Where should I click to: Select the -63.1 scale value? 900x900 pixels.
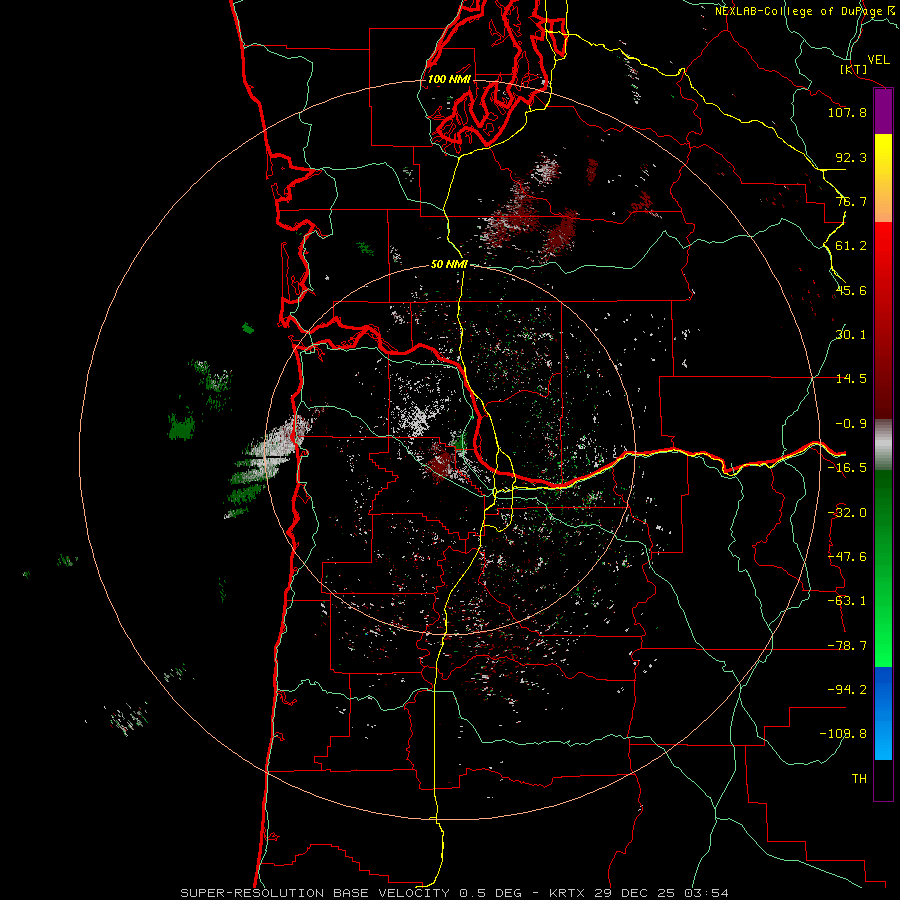tap(847, 601)
